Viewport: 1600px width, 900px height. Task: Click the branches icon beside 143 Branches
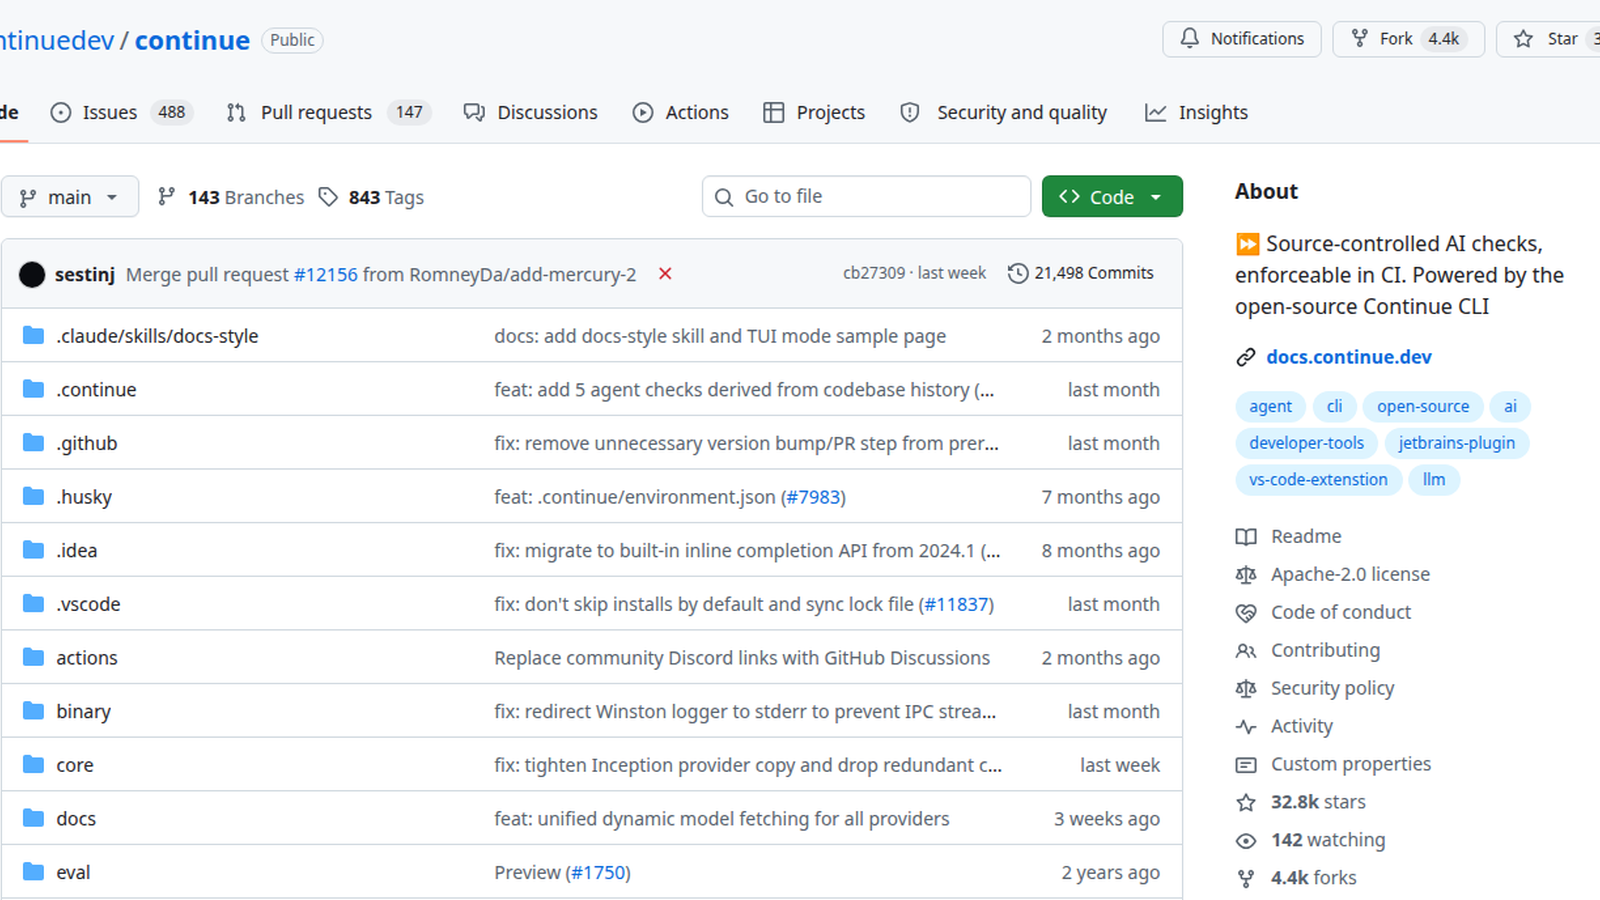pyautogui.click(x=167, y=196)
